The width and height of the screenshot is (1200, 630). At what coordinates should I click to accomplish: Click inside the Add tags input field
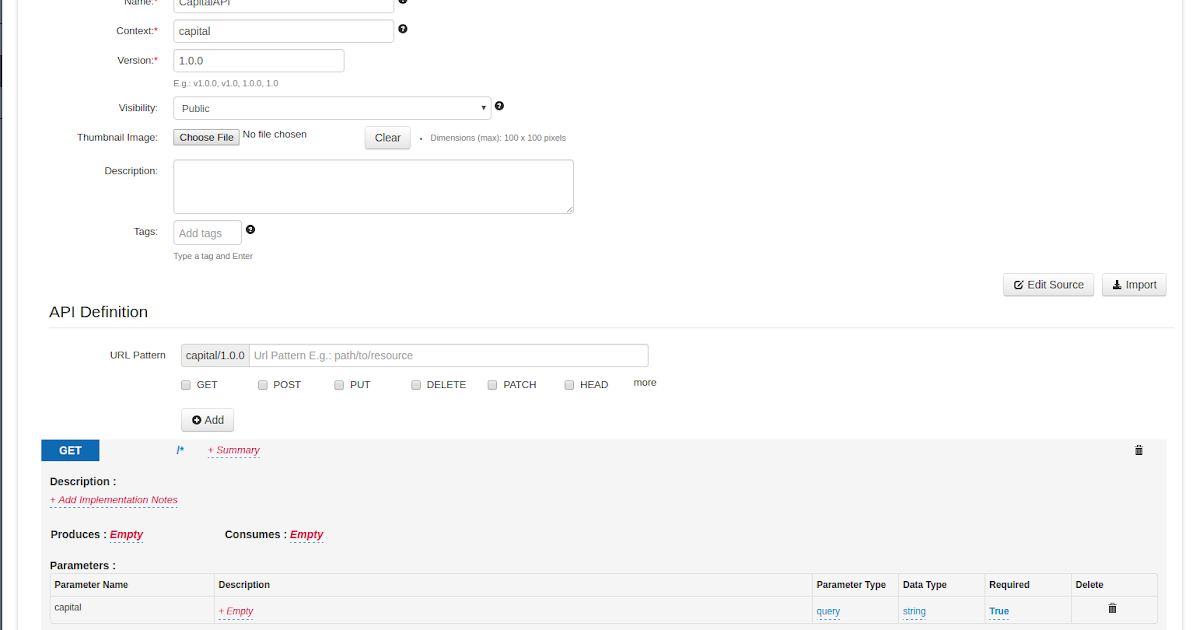point(206,232)
